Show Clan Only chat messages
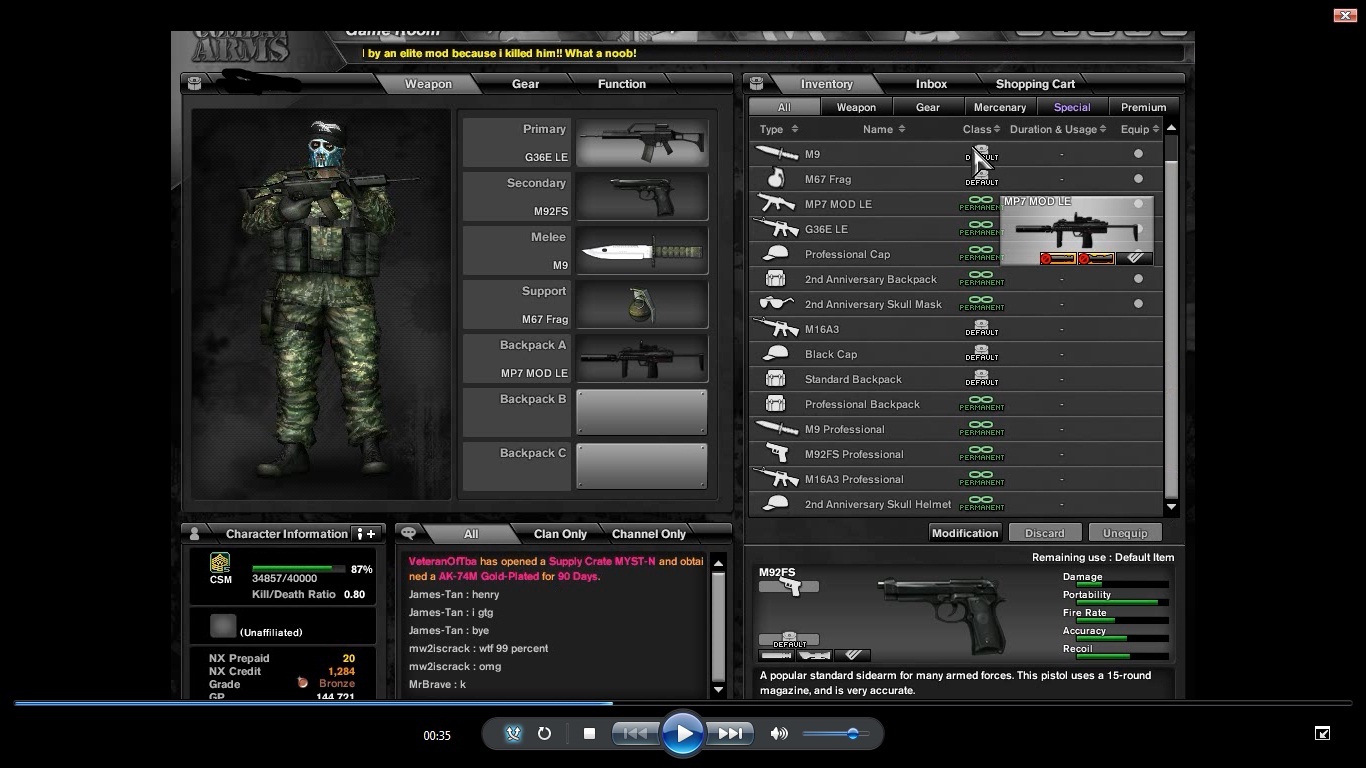 tap(560, 534)
